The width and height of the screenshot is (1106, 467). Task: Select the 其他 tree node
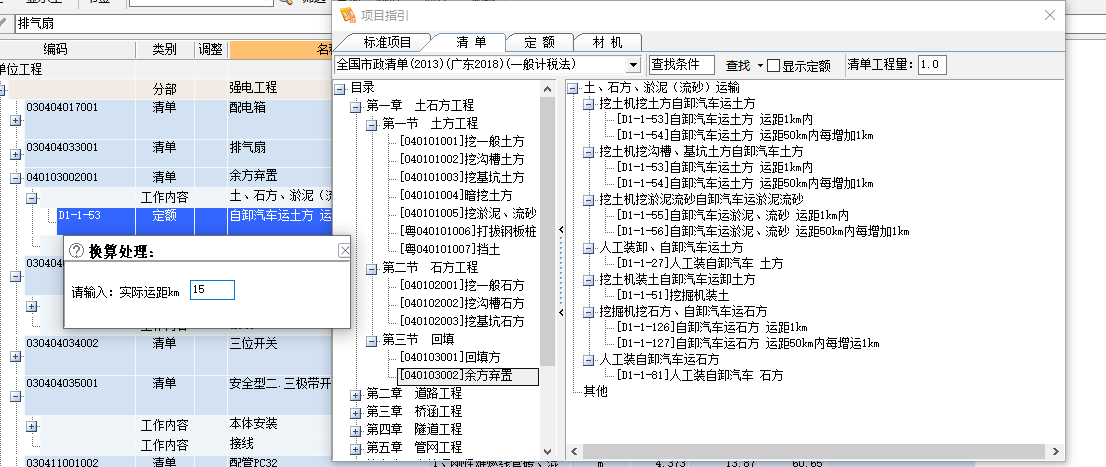click(595, 392)
